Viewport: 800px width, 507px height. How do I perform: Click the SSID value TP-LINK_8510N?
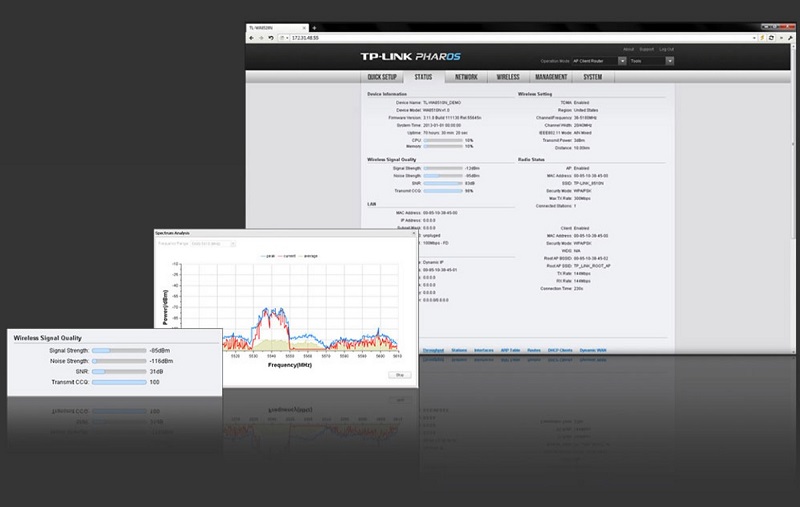click(588, 183)
